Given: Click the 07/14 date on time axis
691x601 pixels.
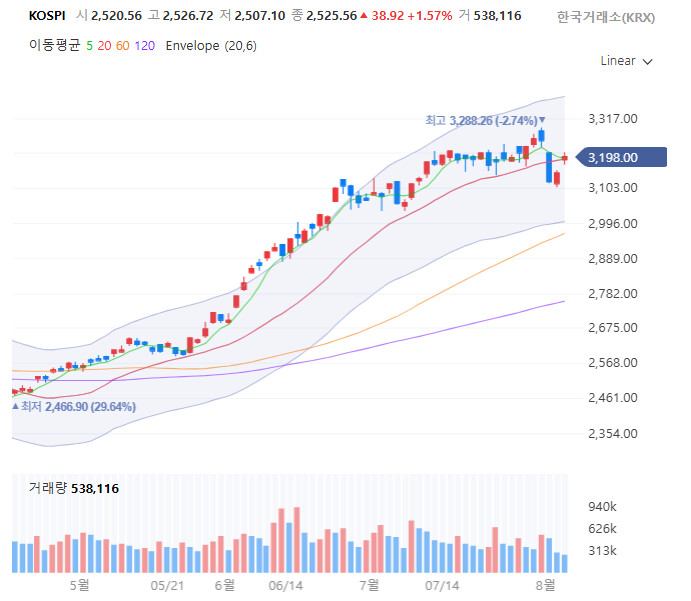Looking at the screenshot, I should [443, 584].
